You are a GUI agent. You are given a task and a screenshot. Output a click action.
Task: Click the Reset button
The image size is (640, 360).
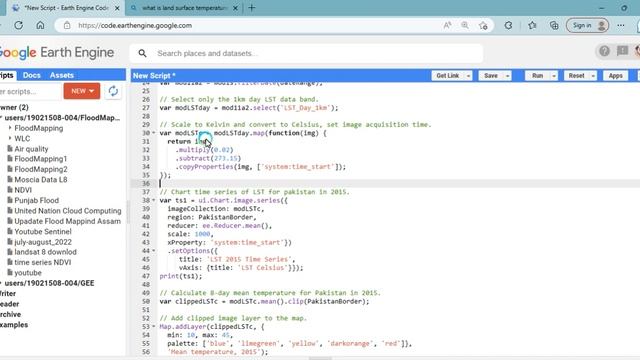(577, 76)
